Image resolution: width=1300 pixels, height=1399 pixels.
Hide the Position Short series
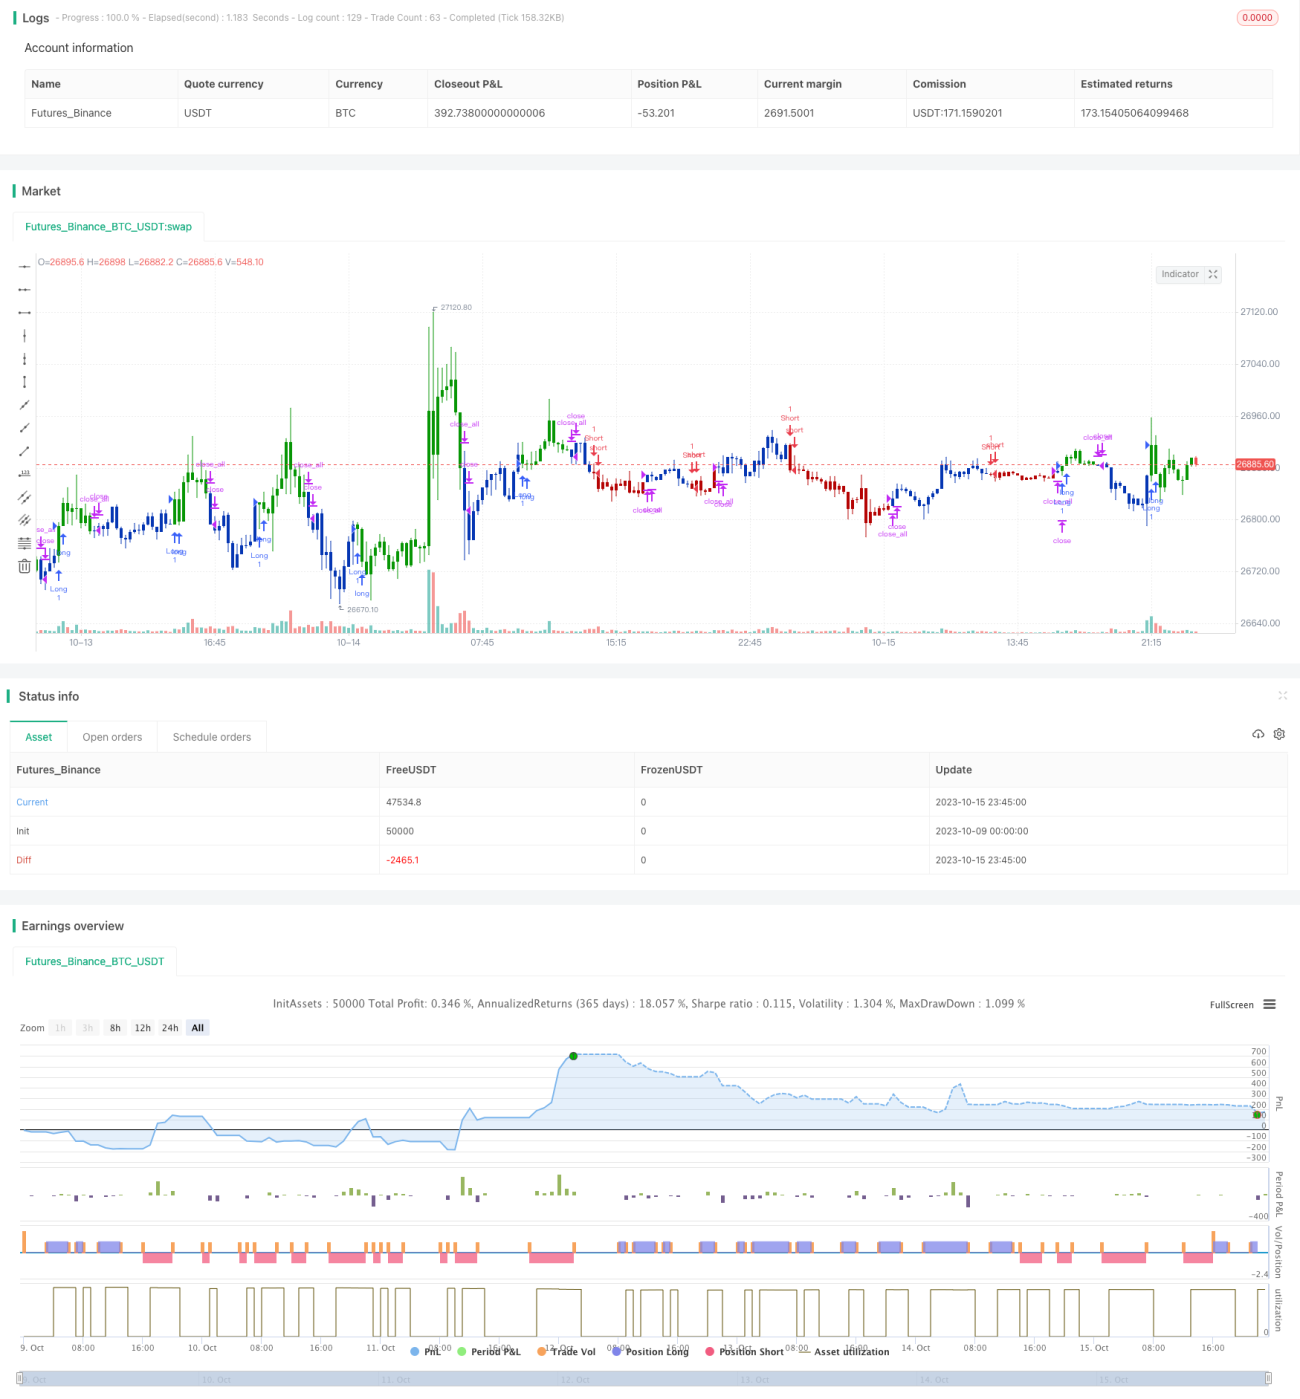(745, 1351)
